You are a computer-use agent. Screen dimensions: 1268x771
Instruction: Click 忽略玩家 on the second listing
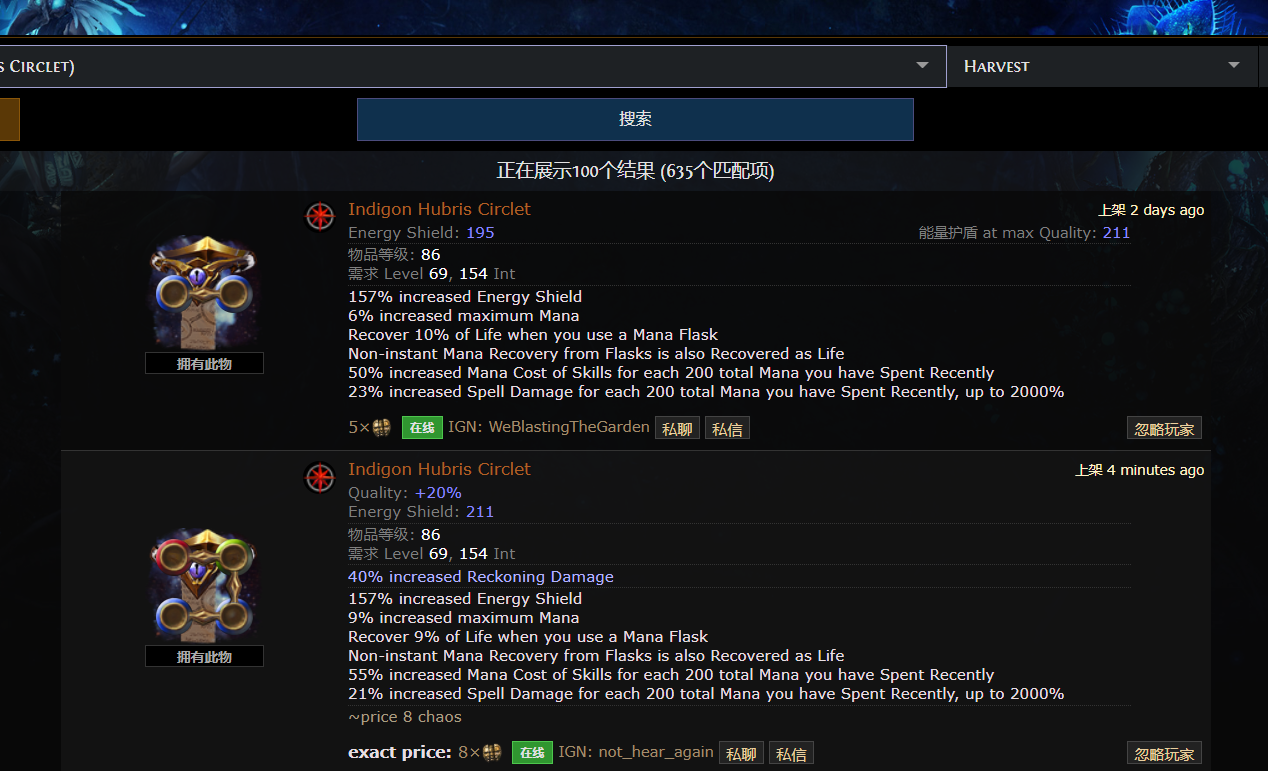click(1164, 754)
